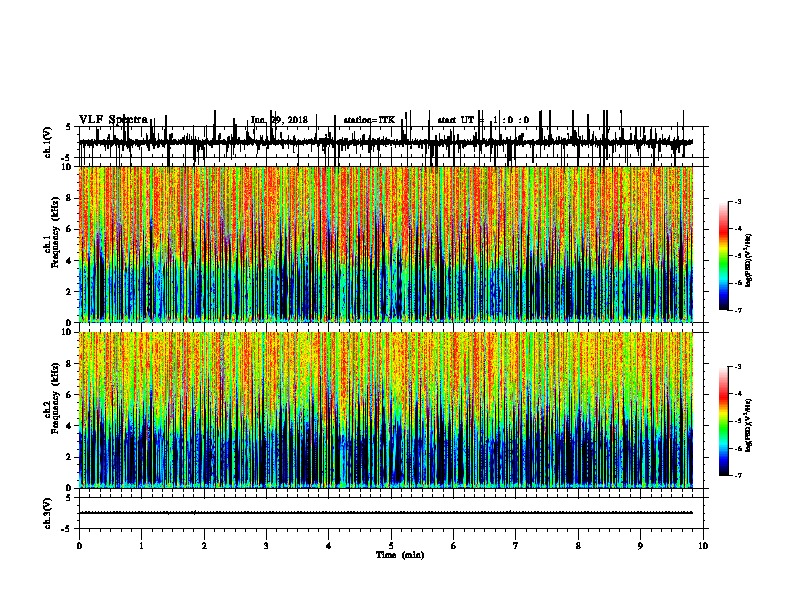
Task: Click the "2" kHz tick of ch.2 spectrogram
Action: (70, 457)
